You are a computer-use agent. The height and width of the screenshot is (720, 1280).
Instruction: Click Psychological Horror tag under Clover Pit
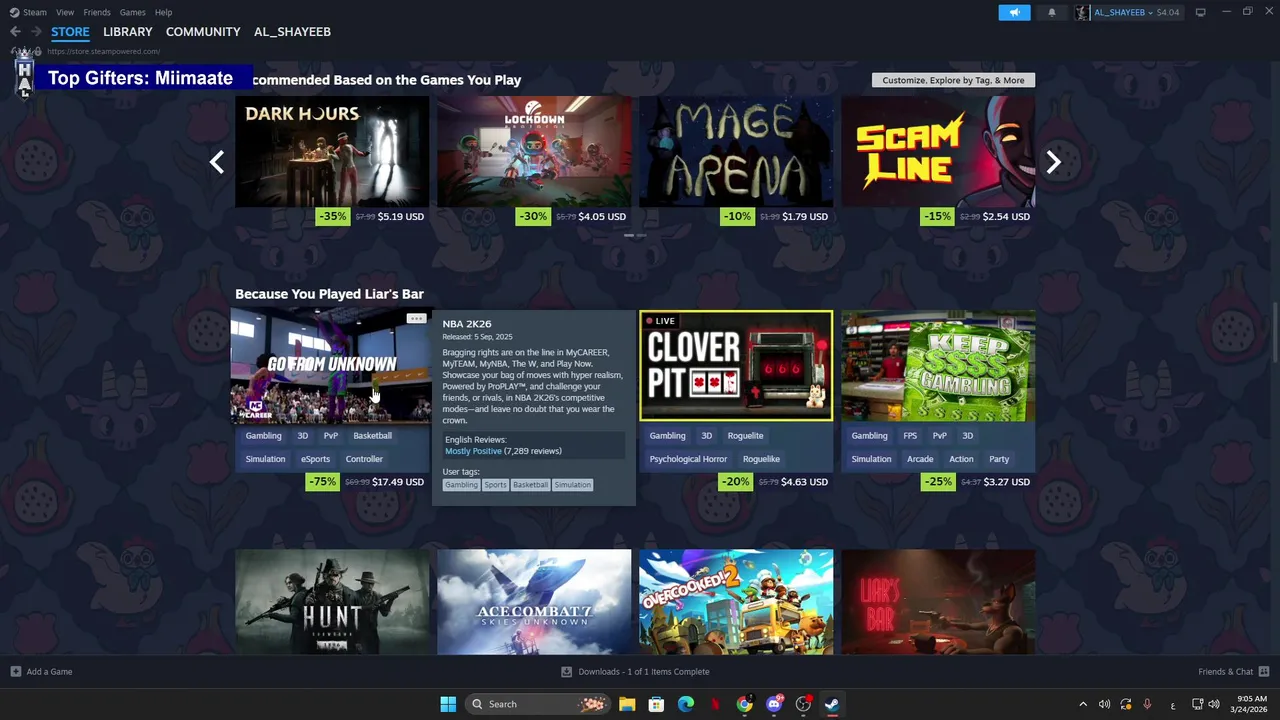click(x=688, y=459)
